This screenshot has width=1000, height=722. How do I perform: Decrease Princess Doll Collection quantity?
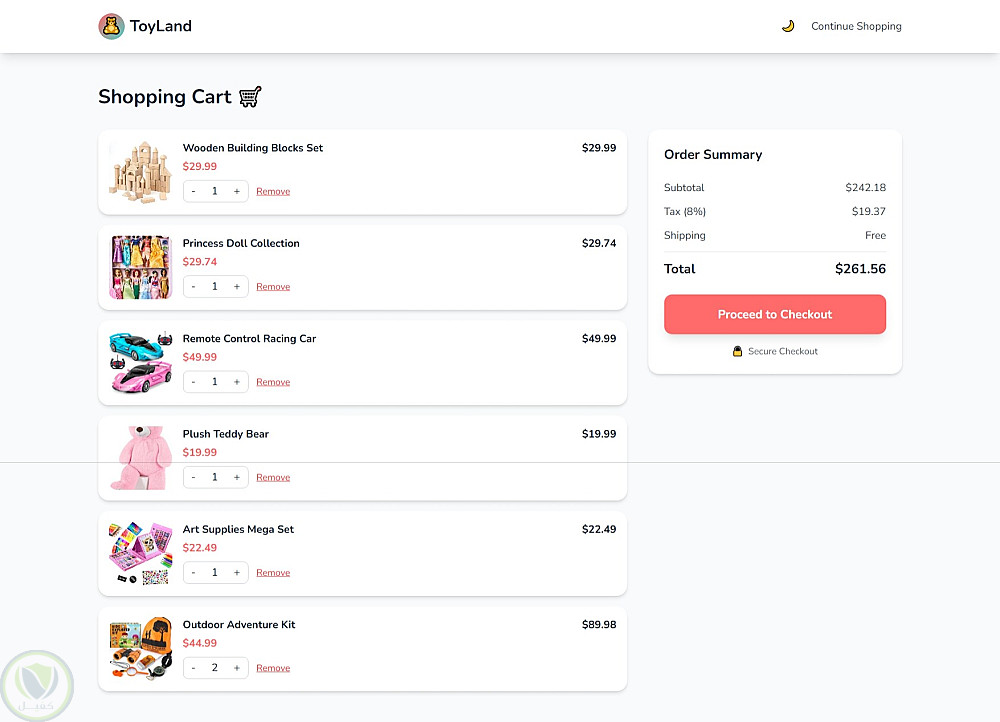193,287
